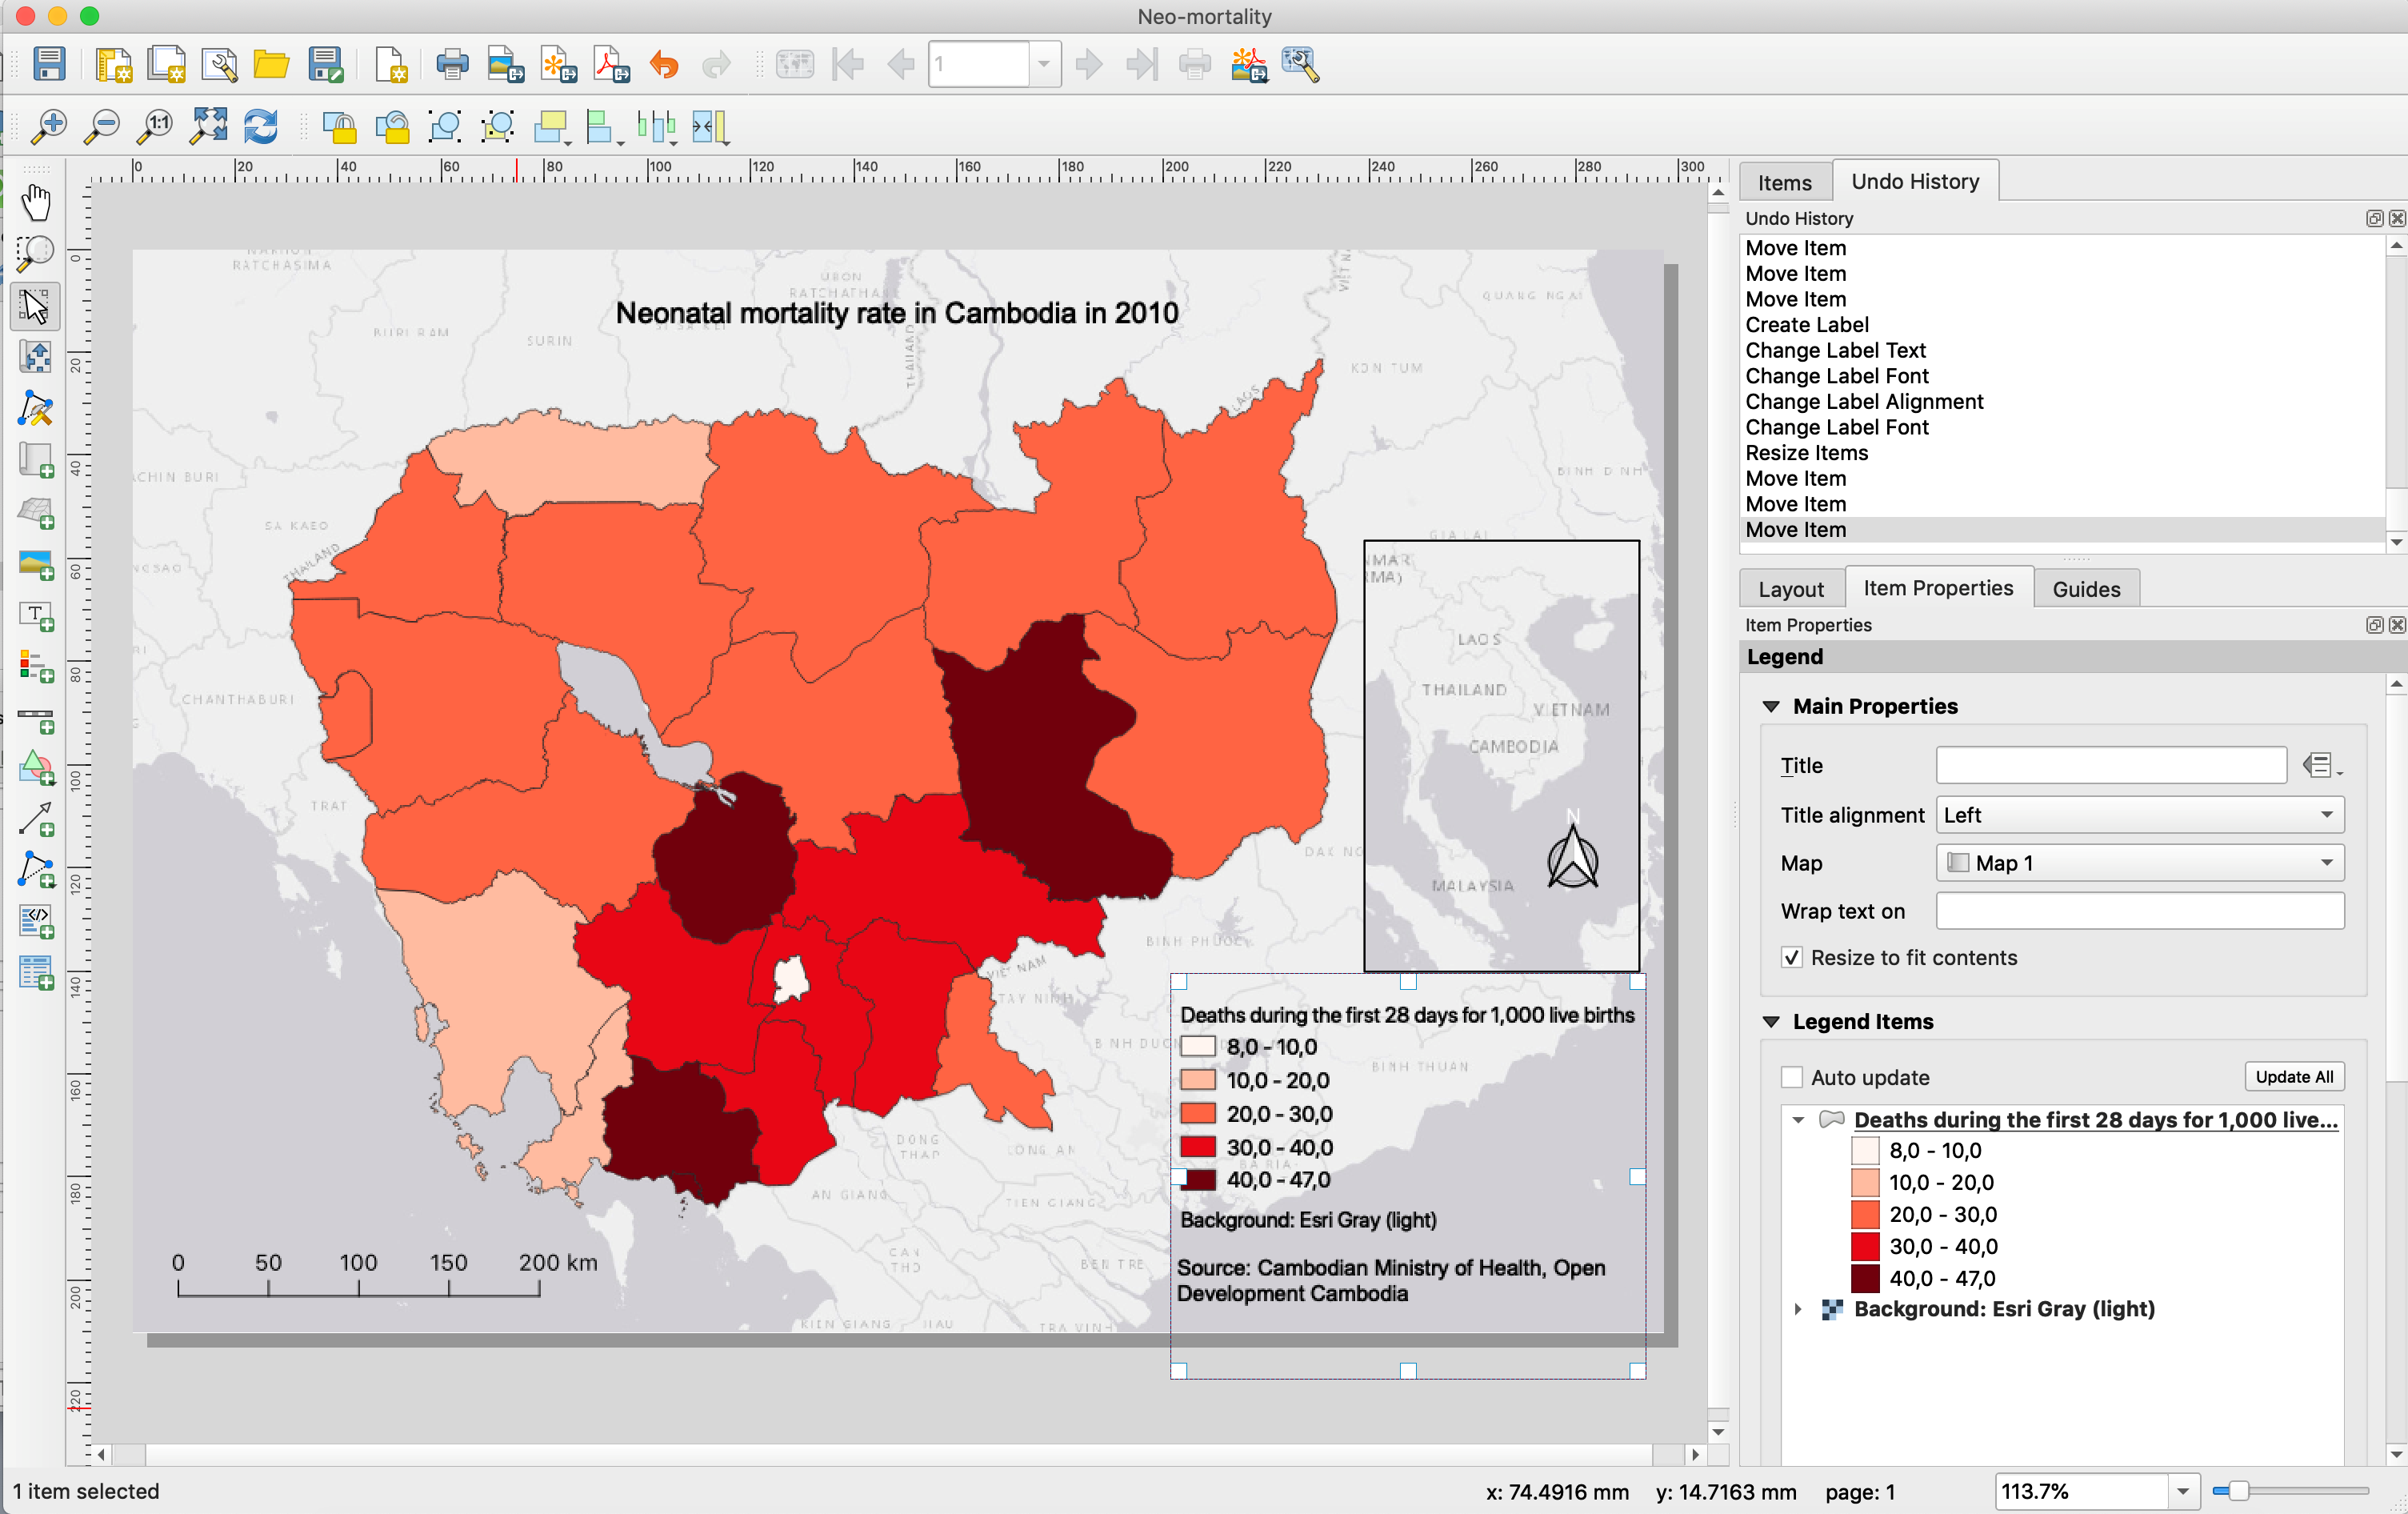
Task: Open the Map 1 dropdown
Action: tap(2140, 863)
